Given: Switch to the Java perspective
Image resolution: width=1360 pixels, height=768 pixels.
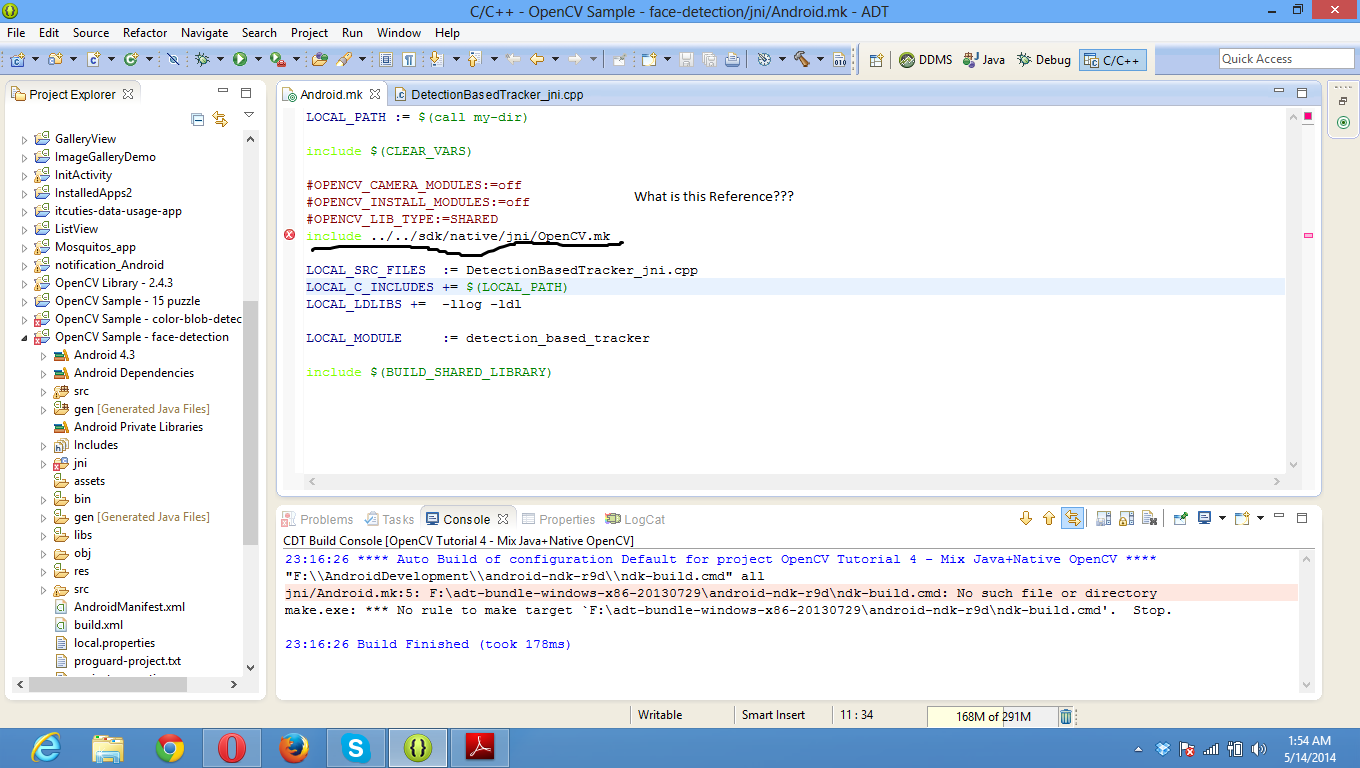Looking at the screenshot, I should click(x=984, y=60).
